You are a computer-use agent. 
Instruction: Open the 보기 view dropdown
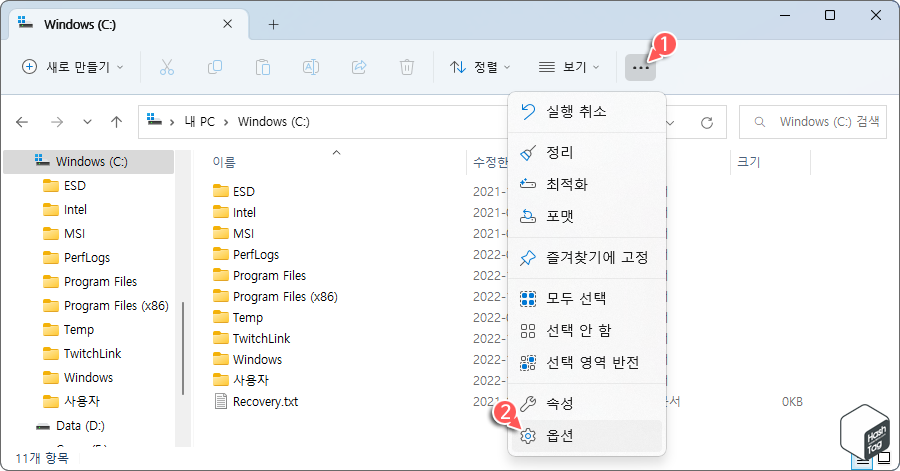tap(569, 67)
